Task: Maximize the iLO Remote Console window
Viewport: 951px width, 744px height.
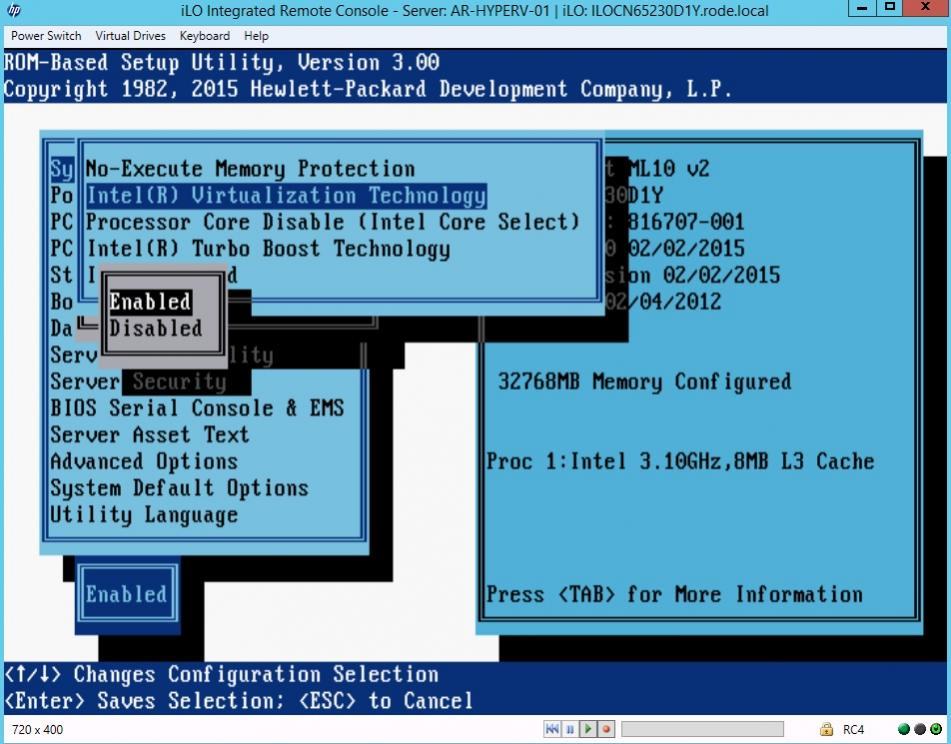Action: pyautogui.click(x=890, y=8)
